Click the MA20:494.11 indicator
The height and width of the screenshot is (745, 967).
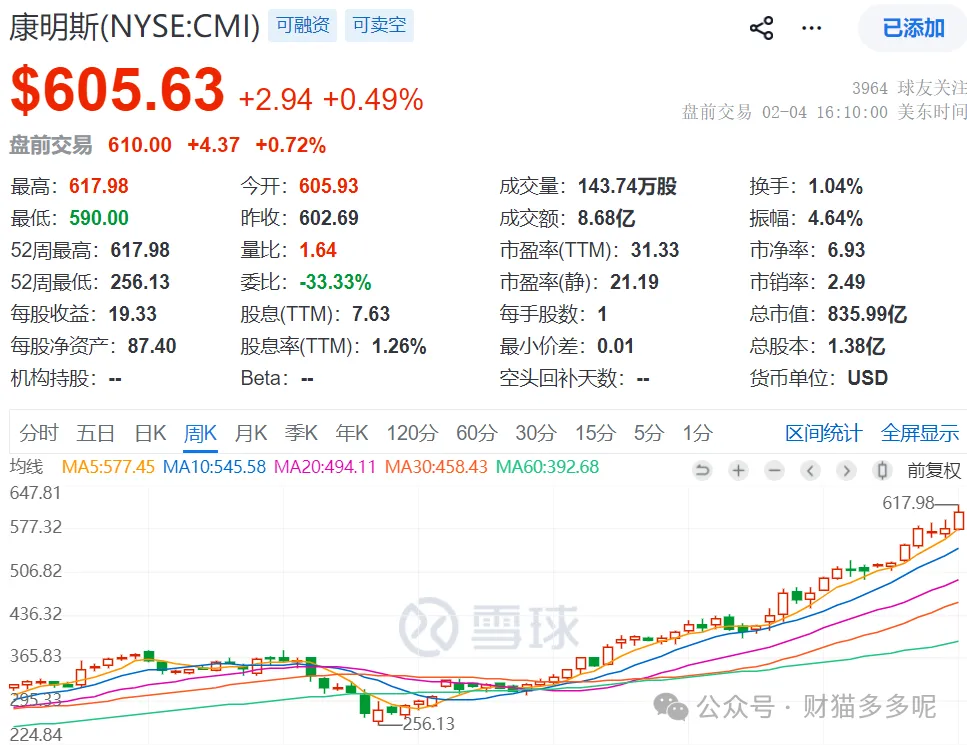coord(325,467)
